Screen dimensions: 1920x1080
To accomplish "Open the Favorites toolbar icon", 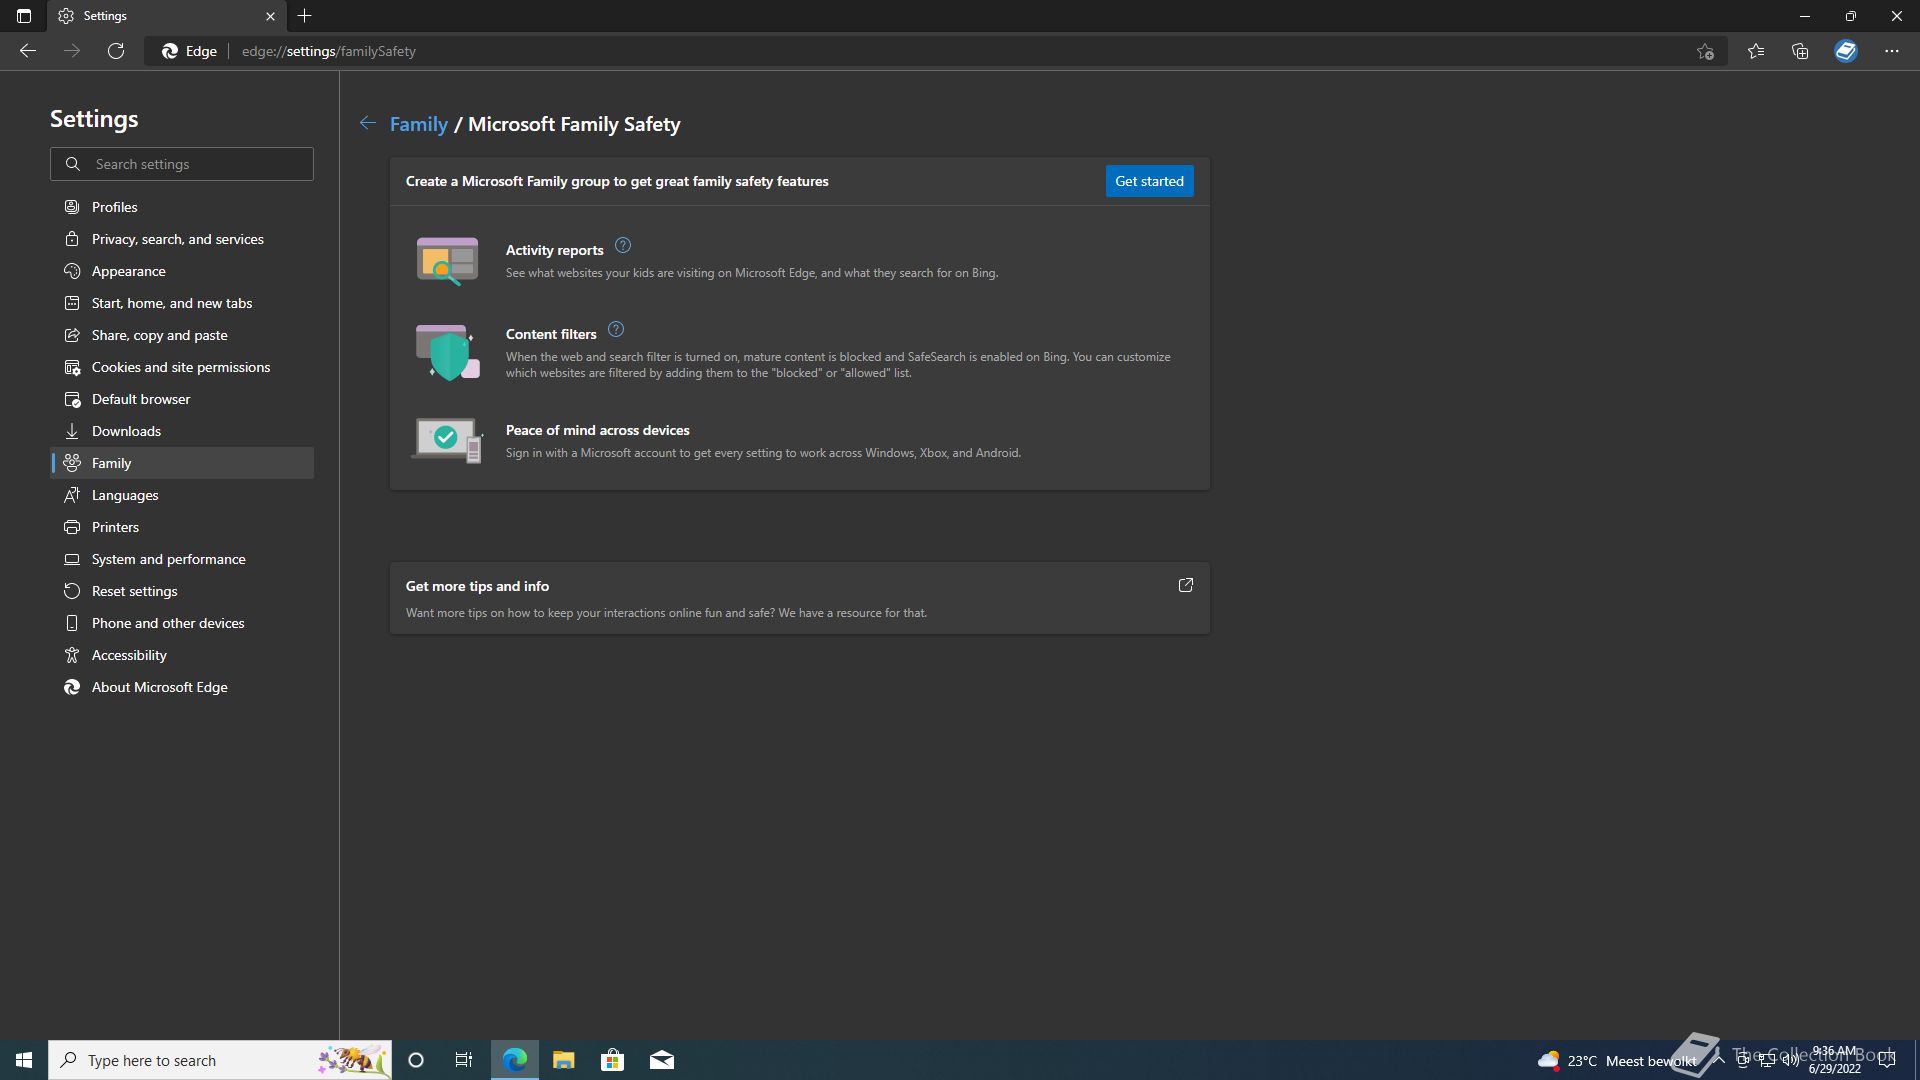I will click(1756, 51).
